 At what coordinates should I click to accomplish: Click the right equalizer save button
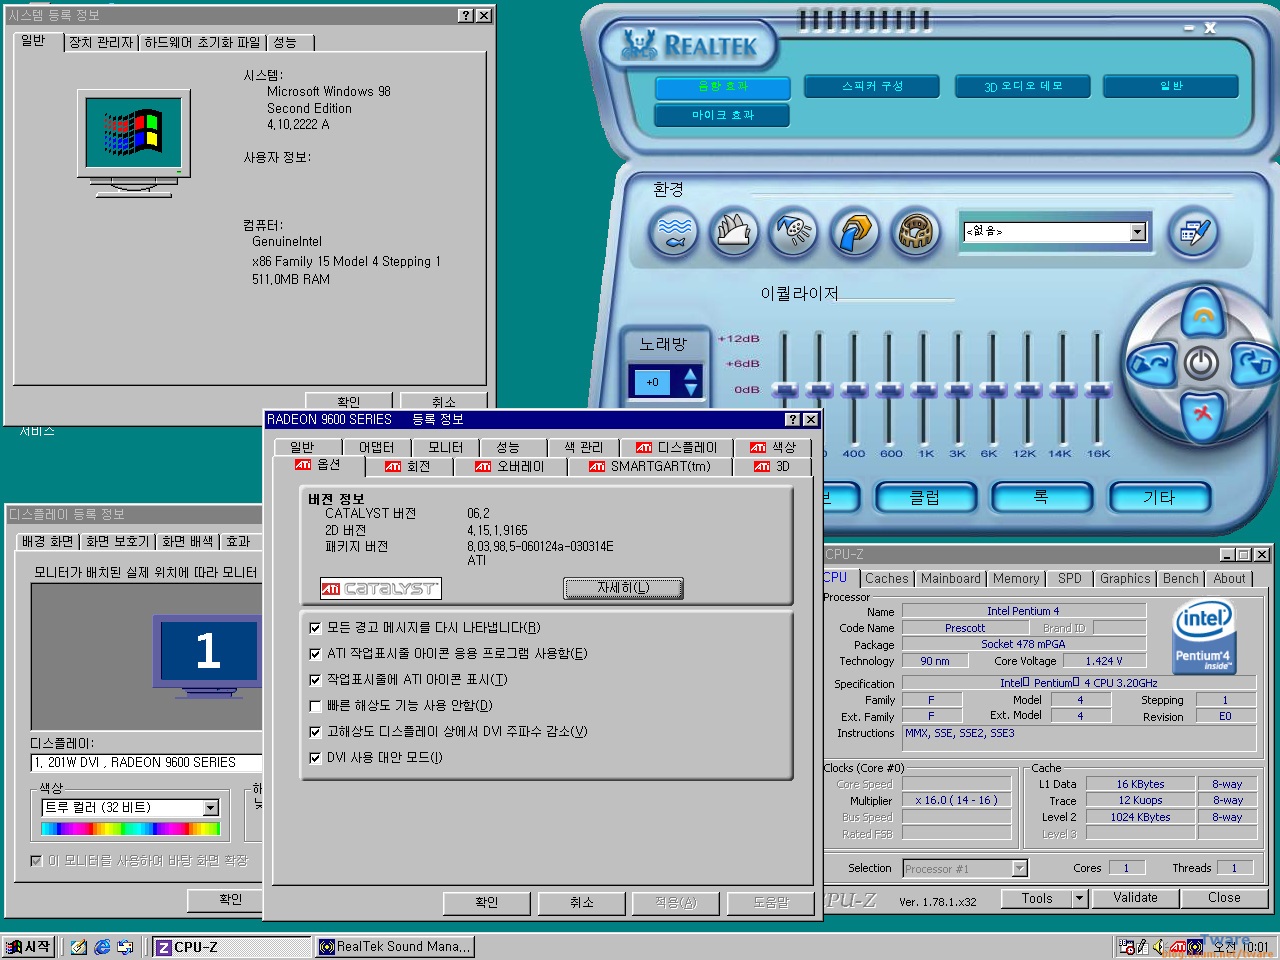pyautogui.click(x=1252, y=363)
